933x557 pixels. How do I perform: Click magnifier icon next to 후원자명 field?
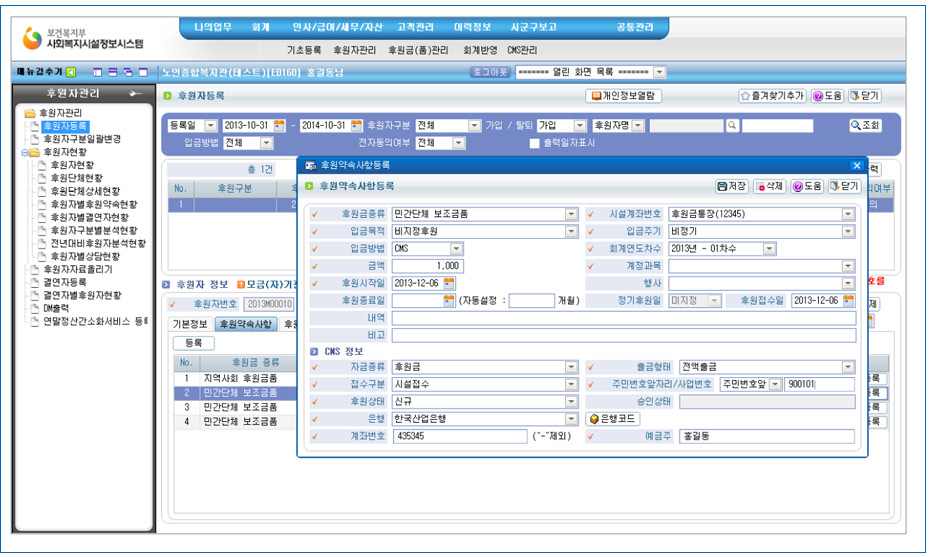(x=732, y=126)
